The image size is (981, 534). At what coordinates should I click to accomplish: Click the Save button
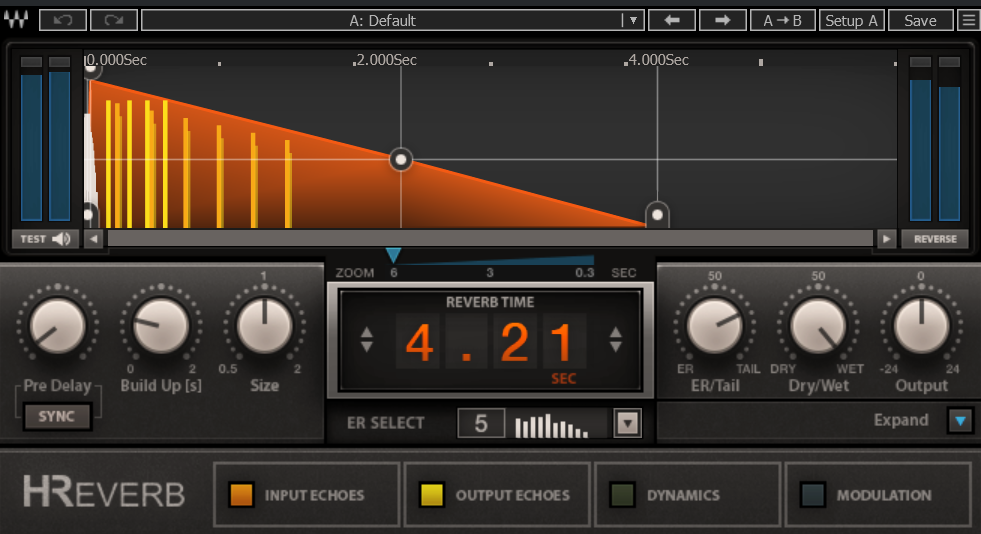point(920,20)
